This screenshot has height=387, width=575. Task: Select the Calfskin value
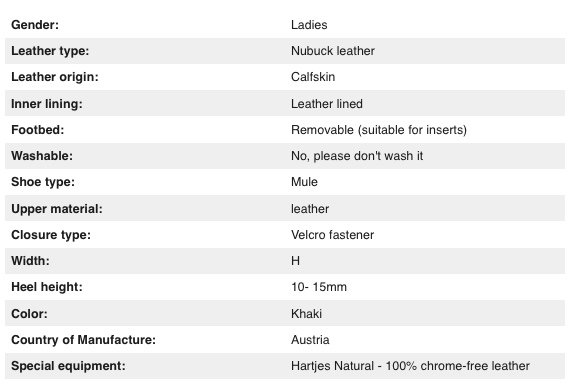pyautogui.click(x=313, y=77)
